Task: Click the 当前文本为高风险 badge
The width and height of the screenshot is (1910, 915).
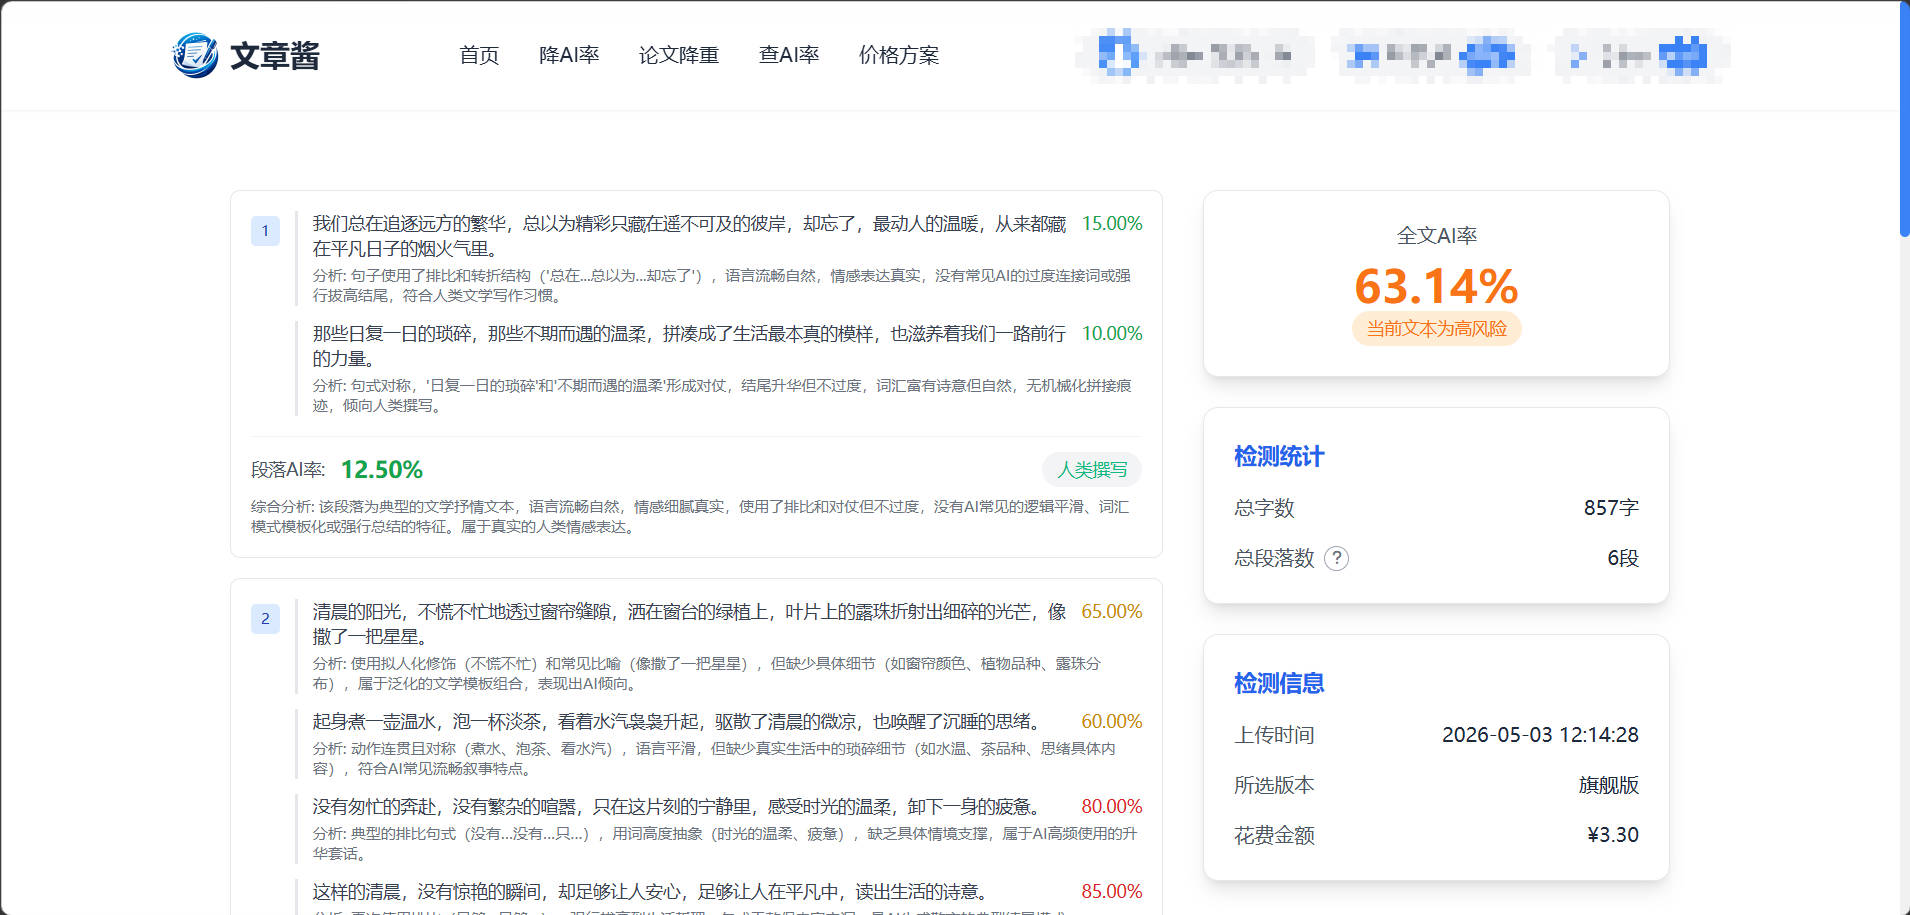Action: 1436,328
